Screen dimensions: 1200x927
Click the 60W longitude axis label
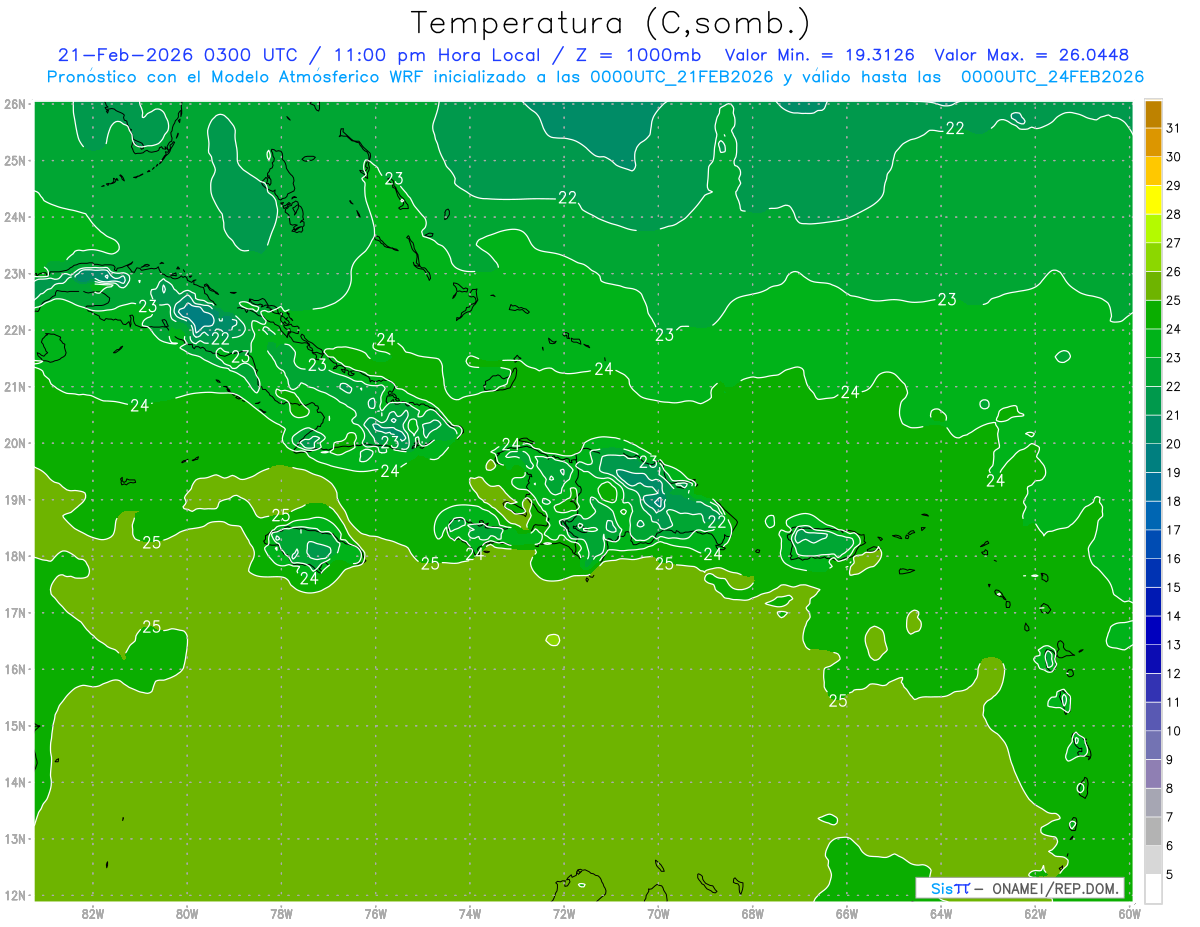click(1130, 914)
